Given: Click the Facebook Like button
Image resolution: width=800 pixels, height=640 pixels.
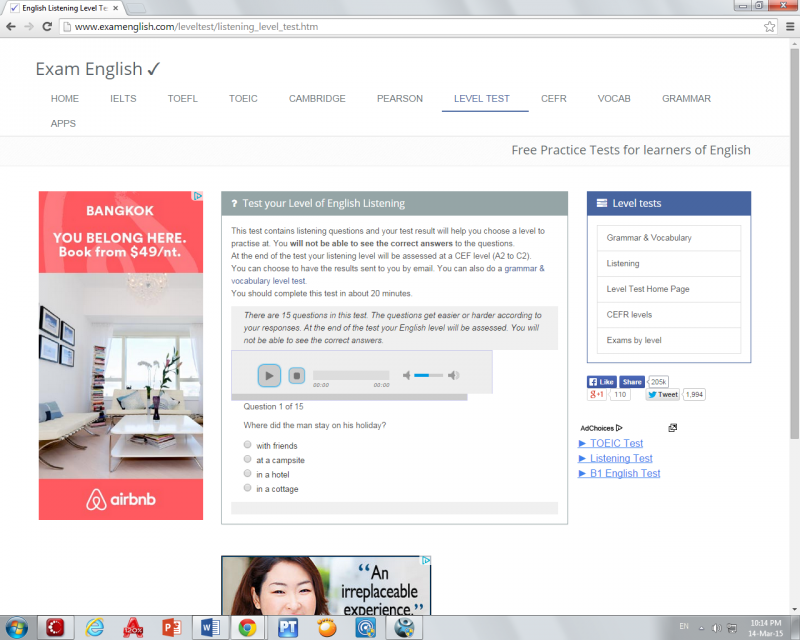Looking at the screenshot, I should [x=600, y=382].
